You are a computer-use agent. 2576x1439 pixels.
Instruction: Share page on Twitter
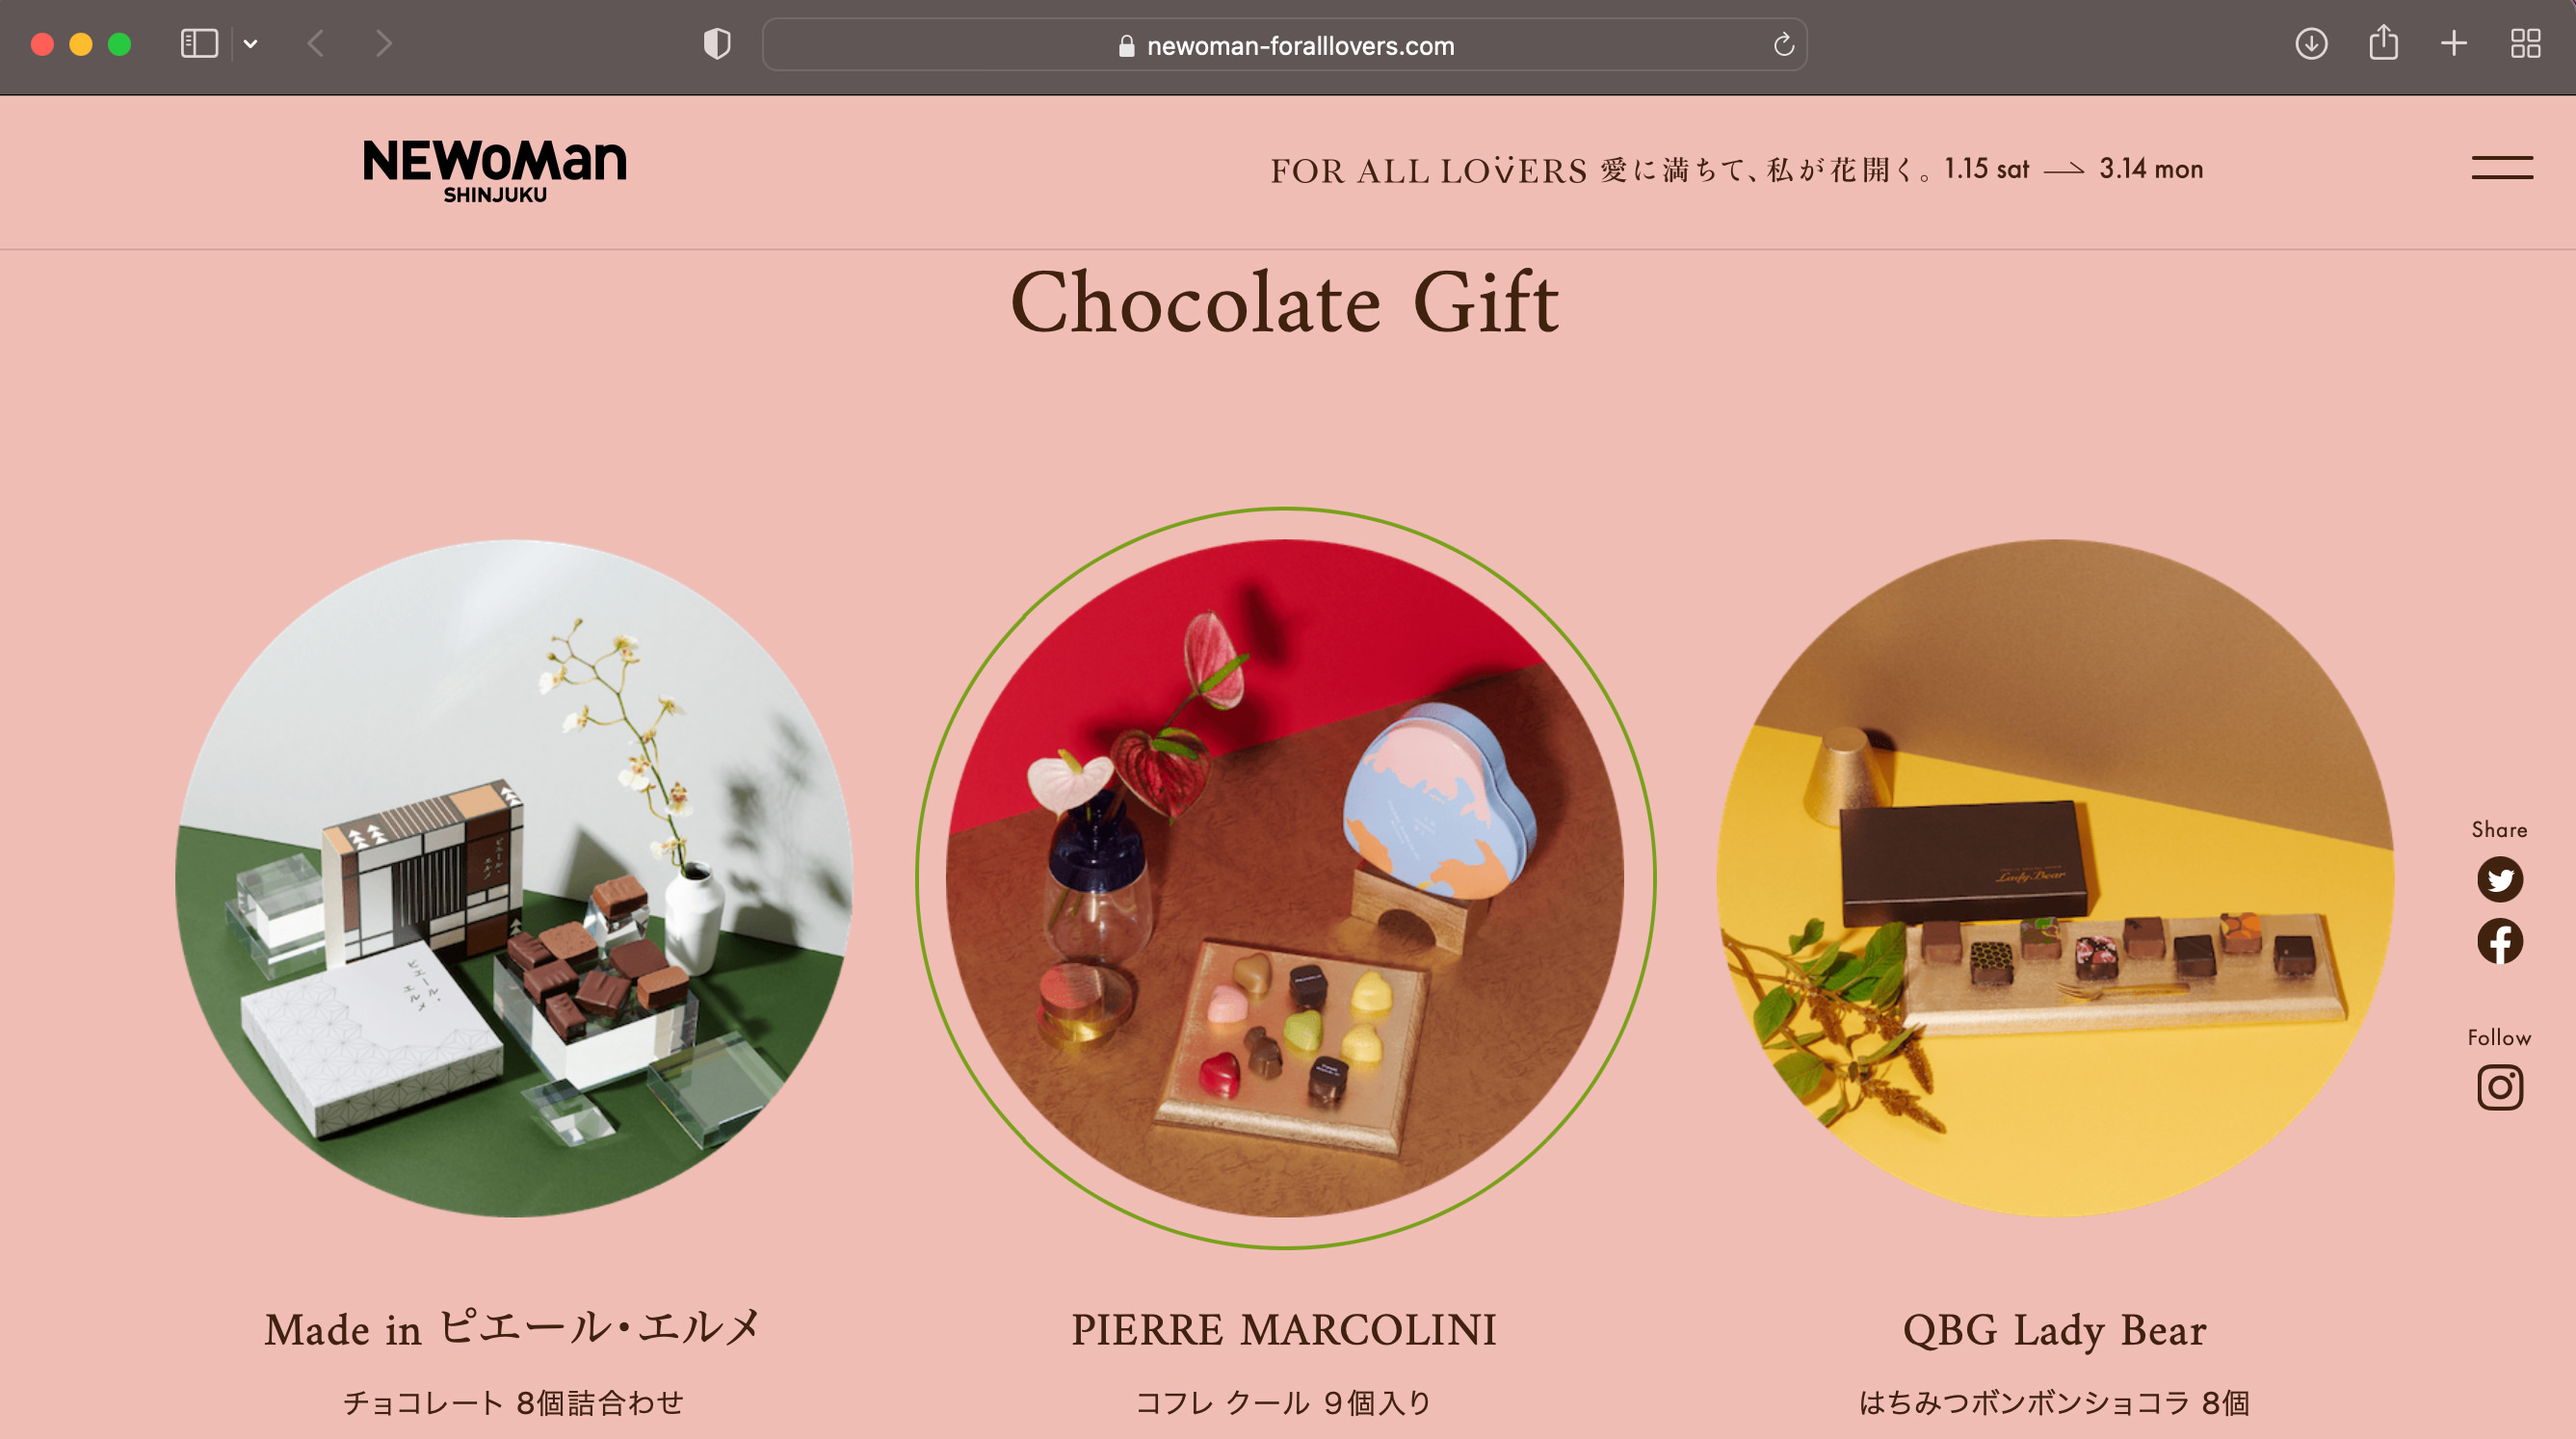tap(2499, 880)
